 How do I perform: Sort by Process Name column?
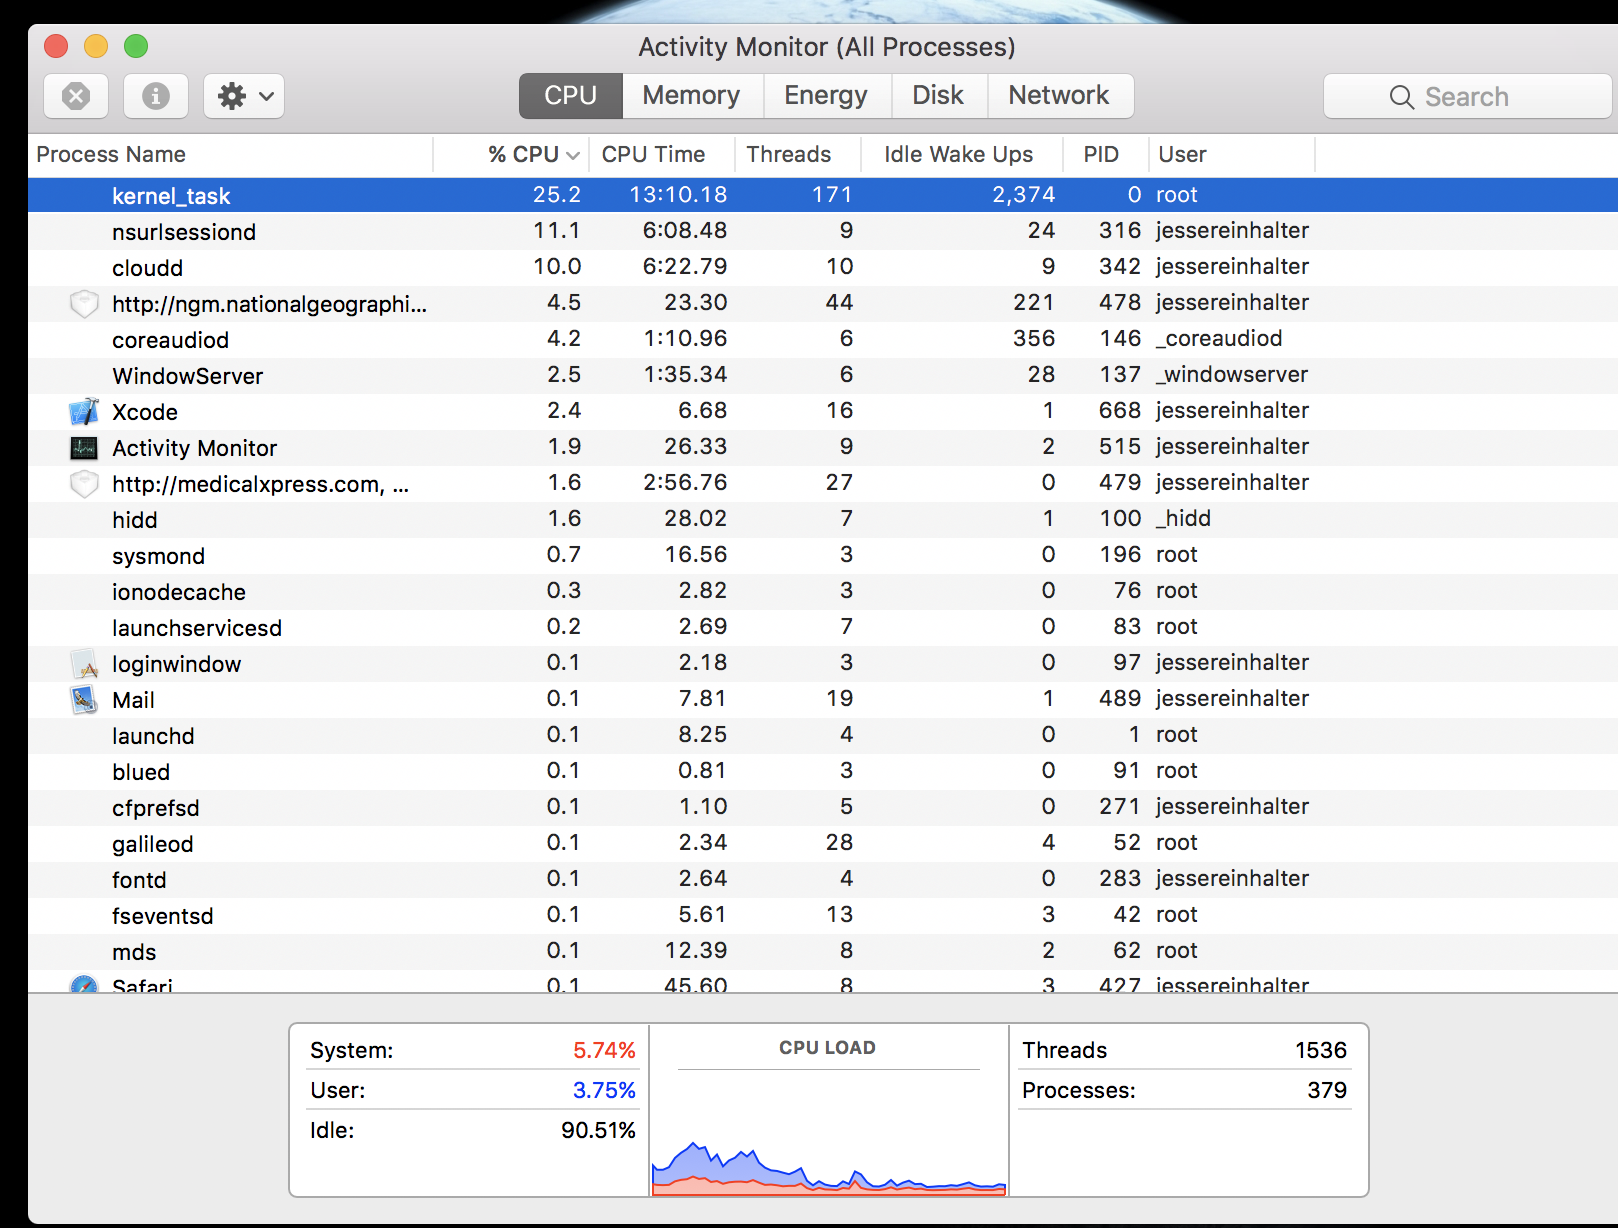pyautogui.click(x=230, y=154)
